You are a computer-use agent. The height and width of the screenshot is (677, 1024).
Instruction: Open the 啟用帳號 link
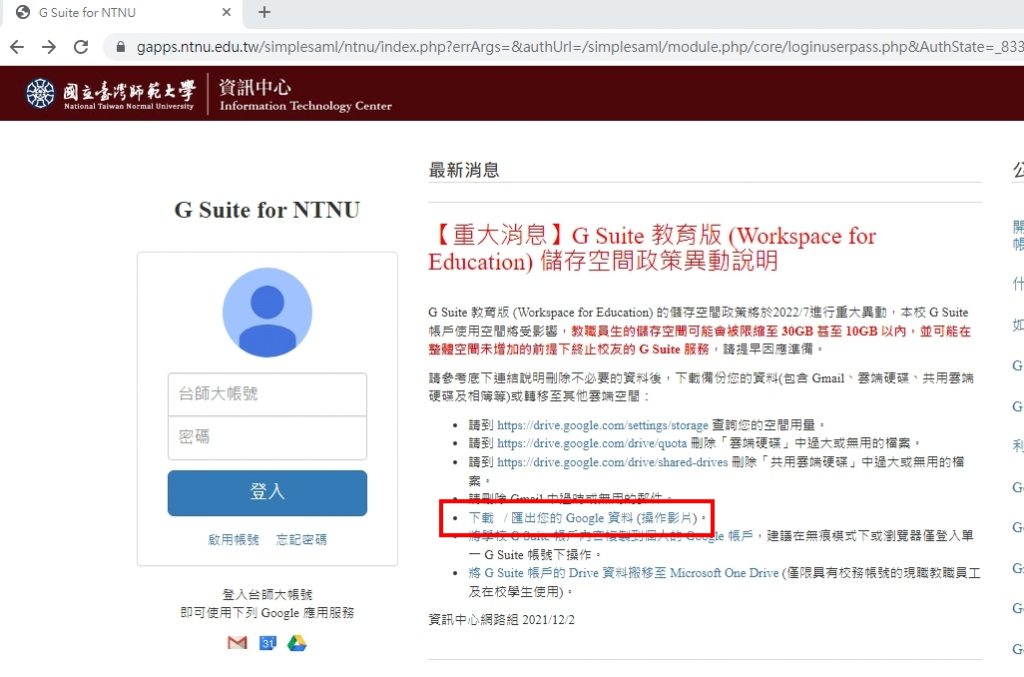pyautogui.click(x=234, y=539)
